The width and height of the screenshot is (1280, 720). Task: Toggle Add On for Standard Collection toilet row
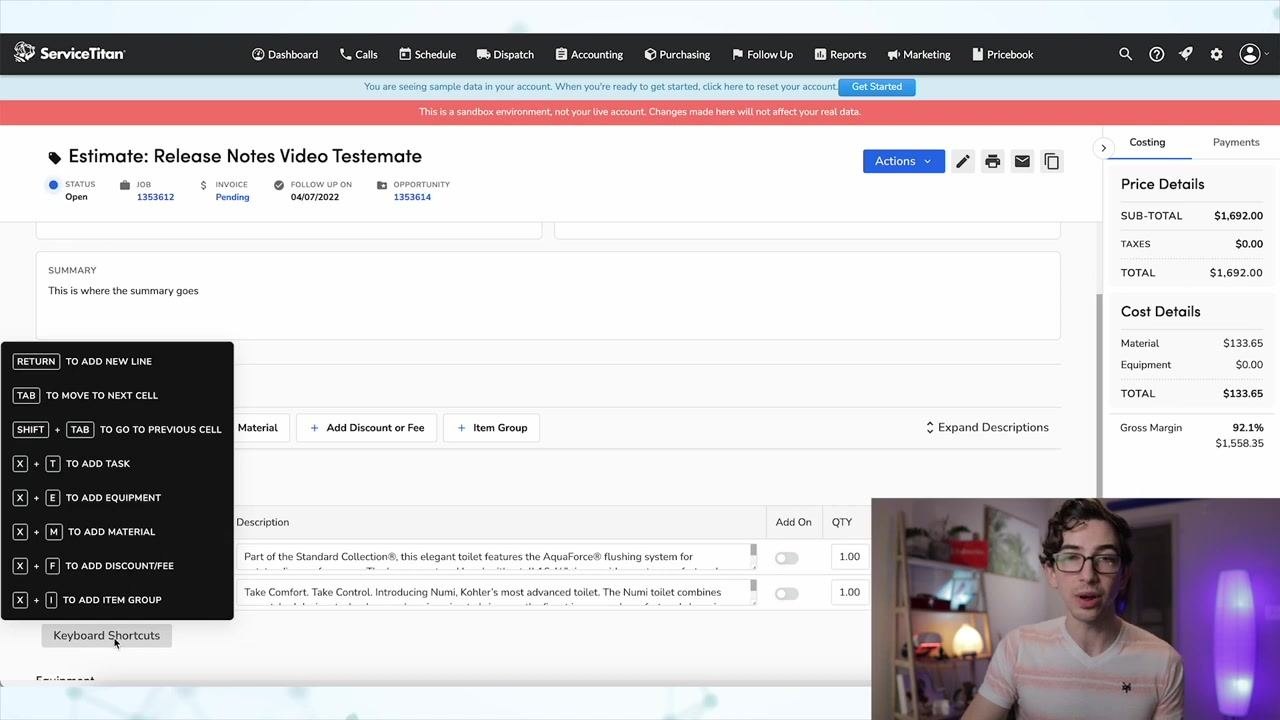[786, 557]
